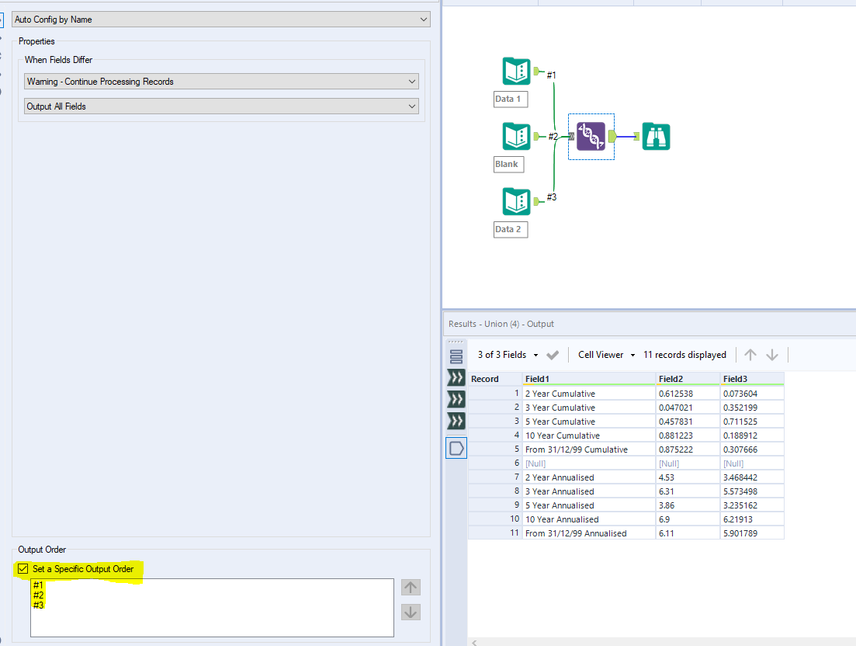Click the Results - Union (4) - Output title

pos(501,324)
